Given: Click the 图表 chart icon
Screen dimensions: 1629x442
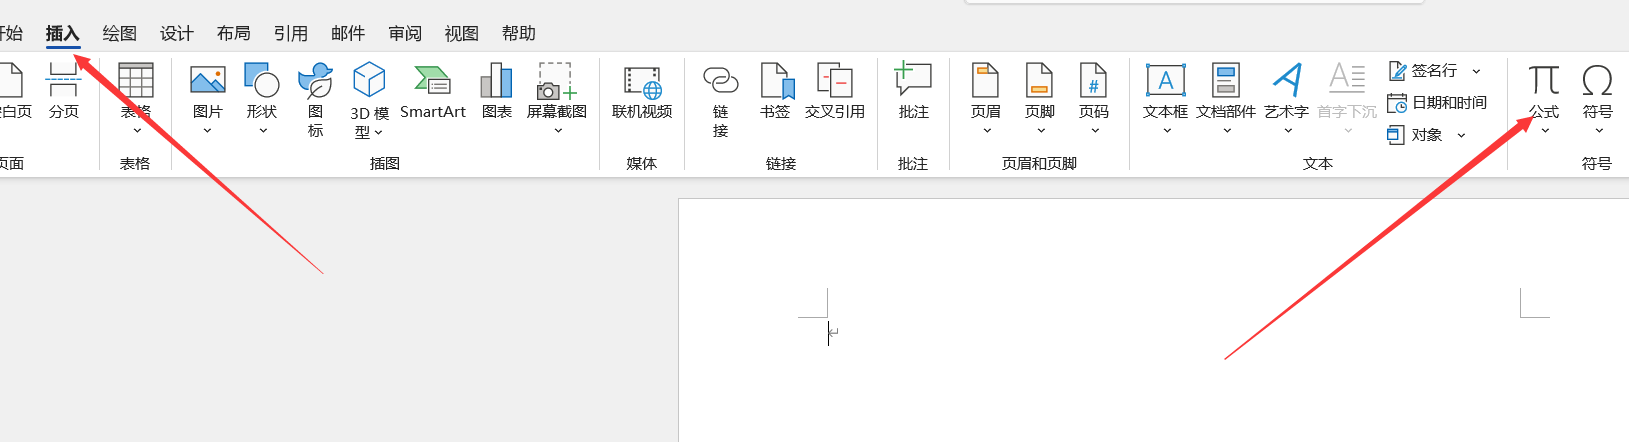Looking at the screenshot, I should (496, 91).
